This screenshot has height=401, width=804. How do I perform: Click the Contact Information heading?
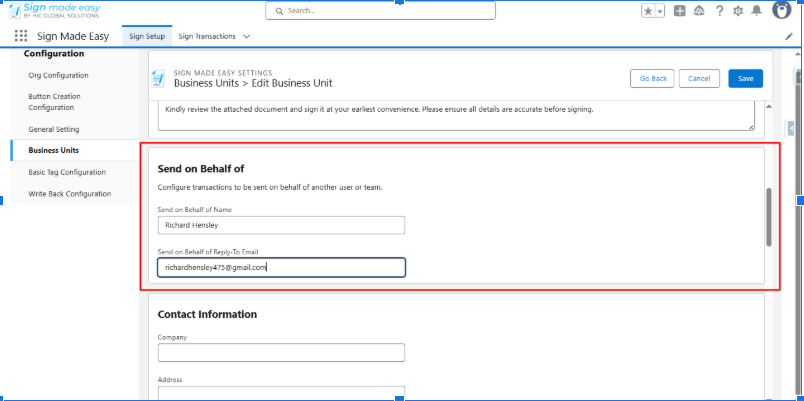pyautogui.click(x=207, y=314)
